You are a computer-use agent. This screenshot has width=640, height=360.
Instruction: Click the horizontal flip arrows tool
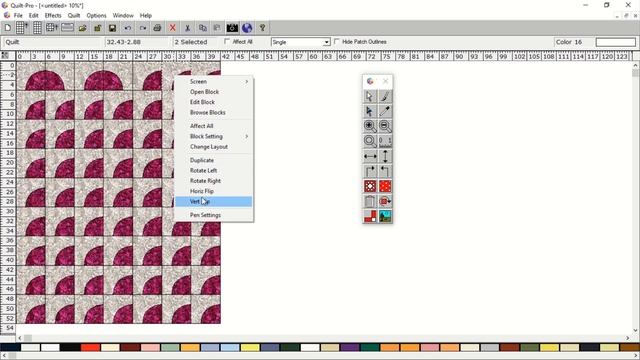(x=370, y=156)
